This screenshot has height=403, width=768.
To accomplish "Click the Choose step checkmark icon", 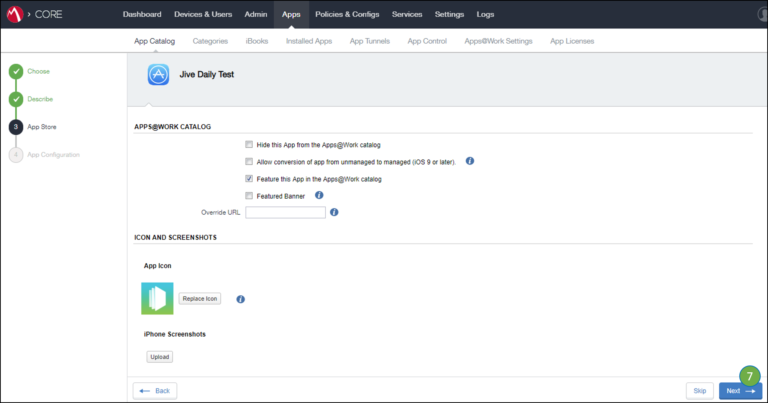I will (16, 71).
